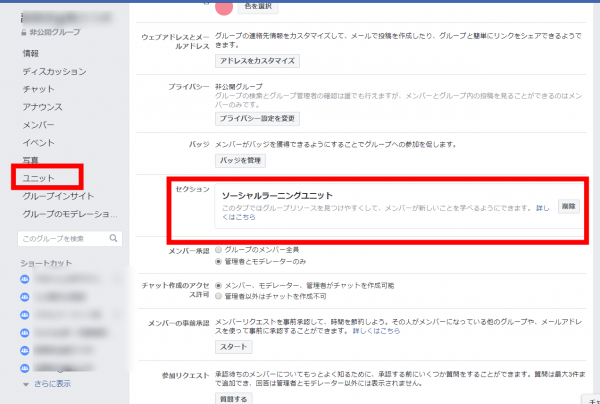Click the 色を選択 button
Image resolution: width=600 pixels, height=404 pixels.
(258, 7)
